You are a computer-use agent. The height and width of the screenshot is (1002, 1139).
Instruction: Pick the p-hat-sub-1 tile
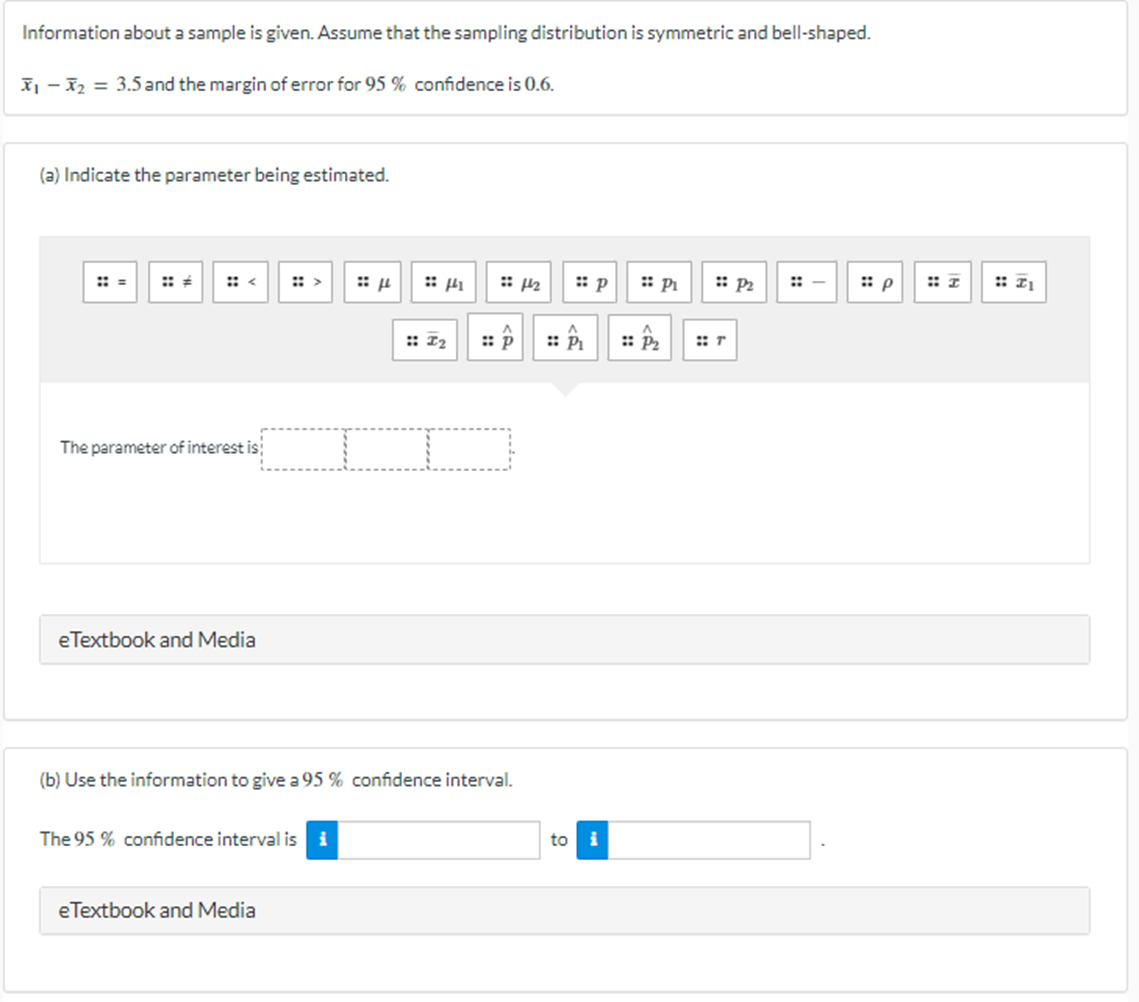[x=566, y=338]
